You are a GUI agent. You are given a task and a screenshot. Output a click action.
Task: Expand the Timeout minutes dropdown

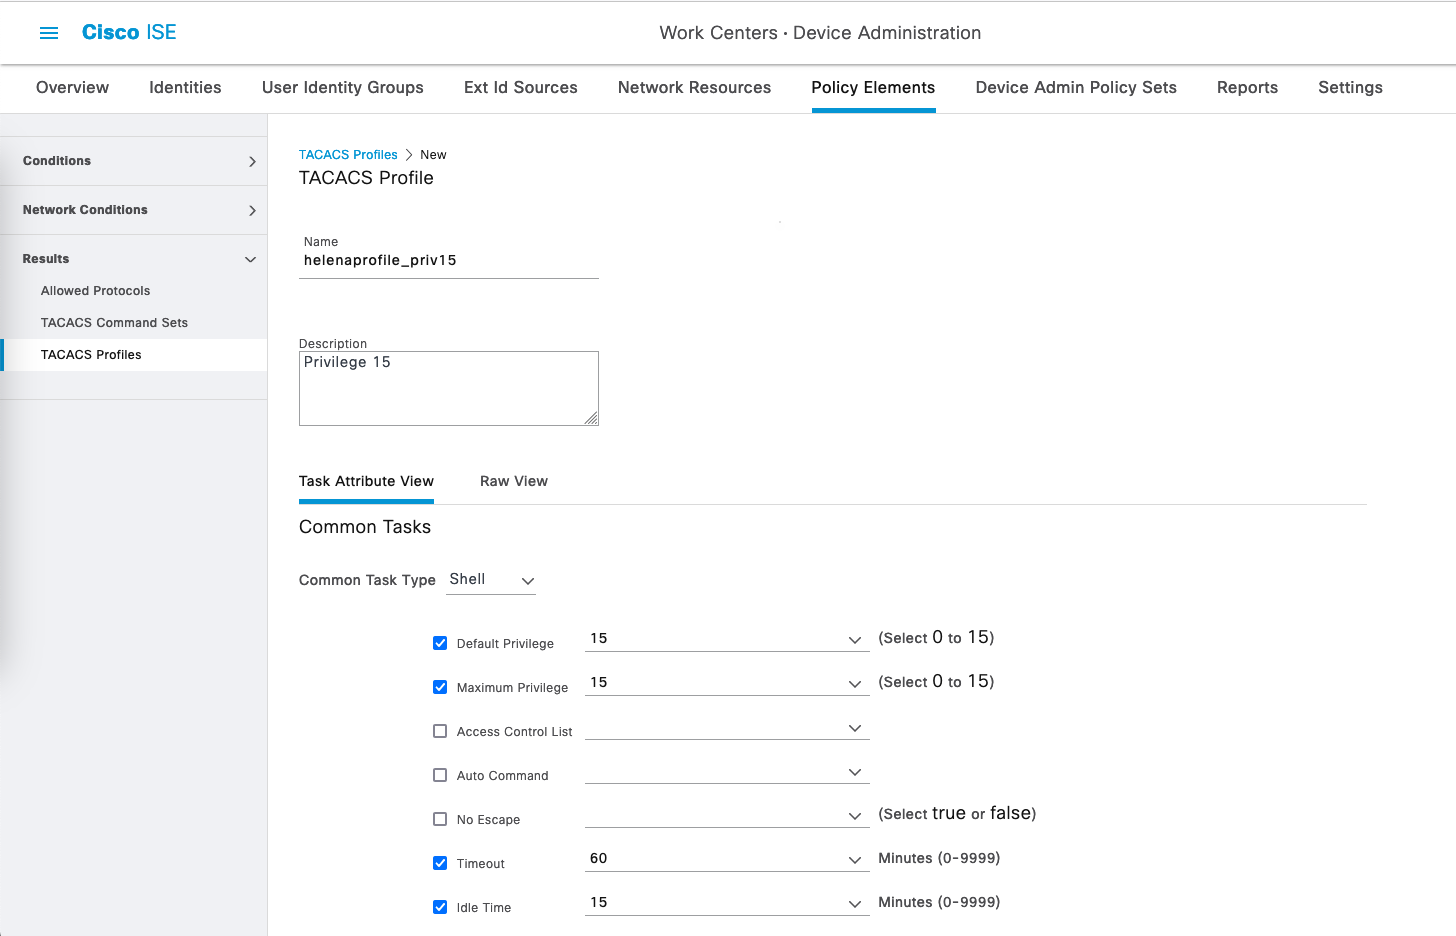854,859
